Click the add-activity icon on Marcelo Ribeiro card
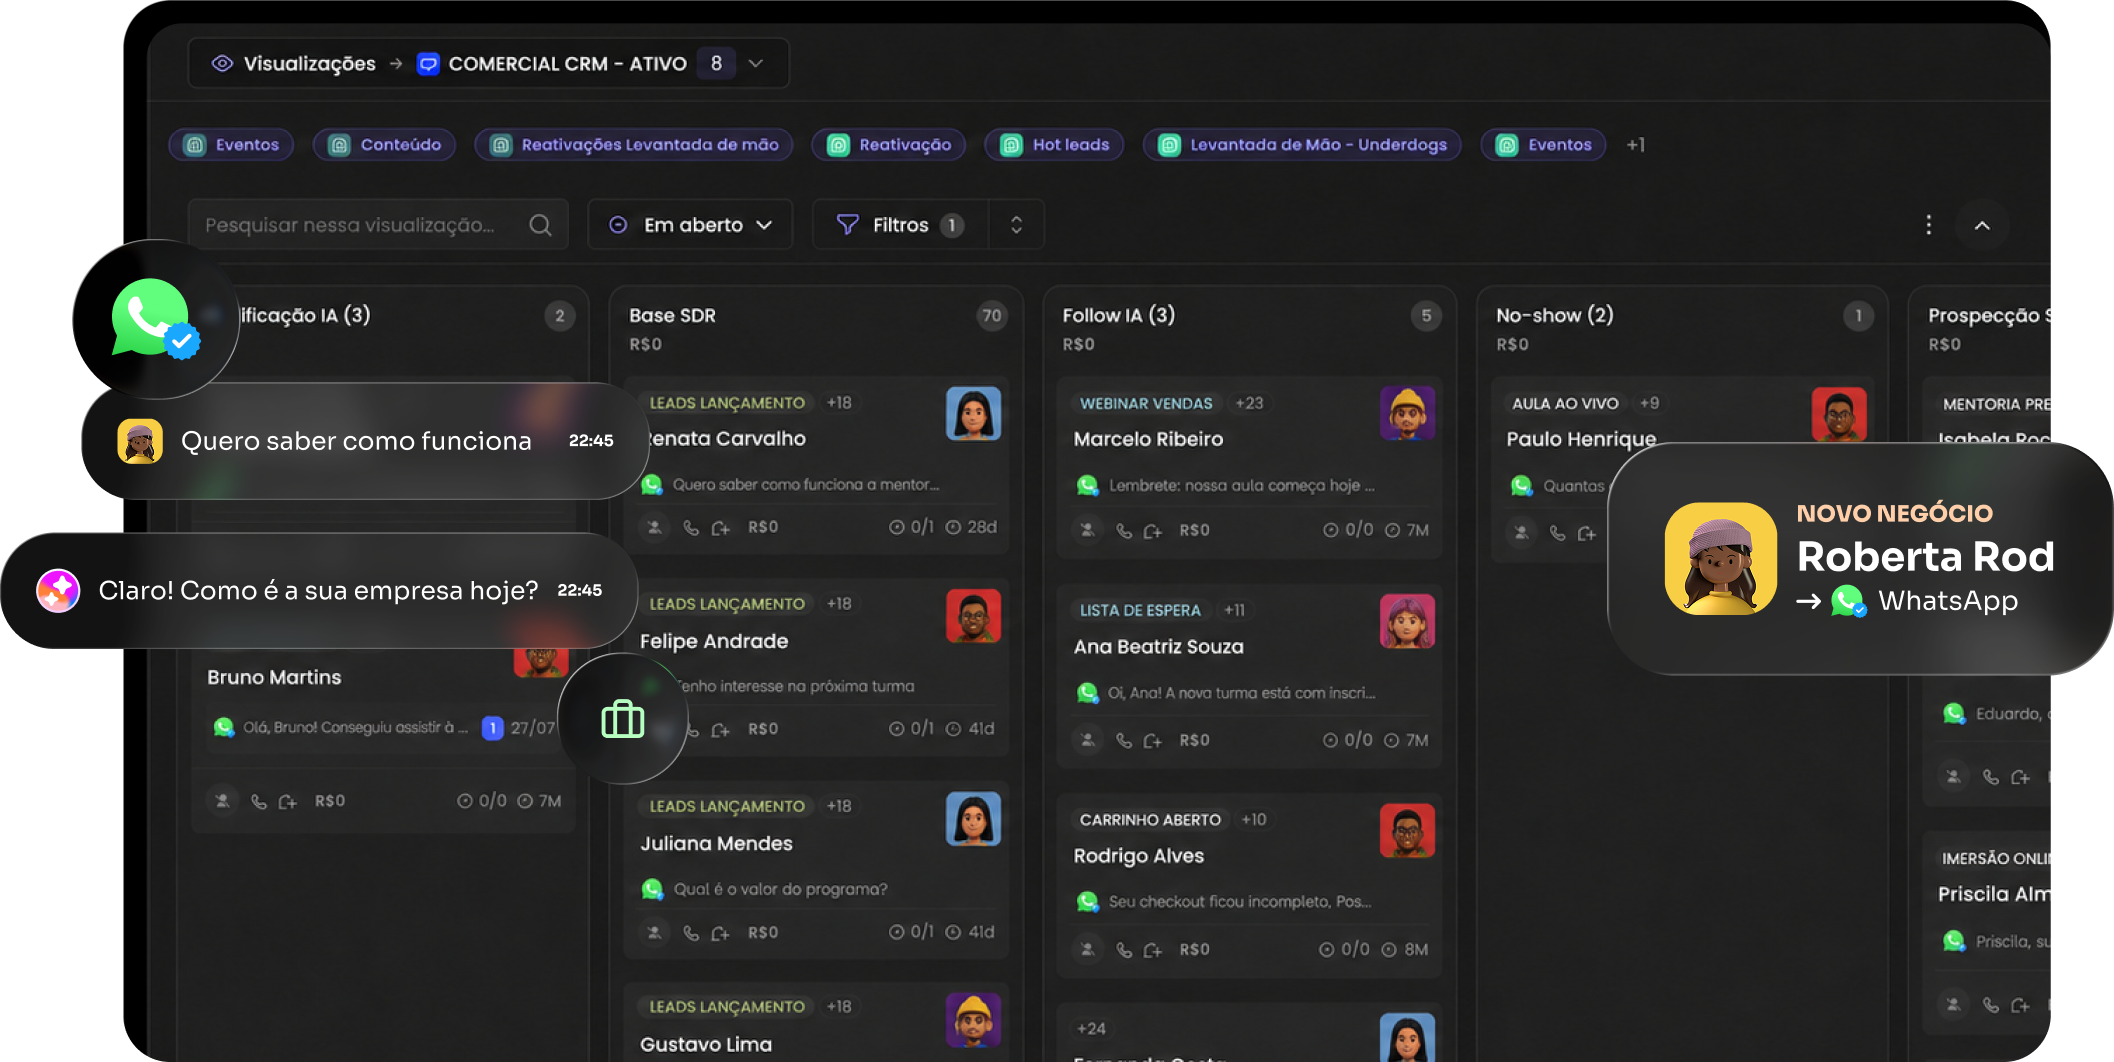This screenshot has height=1062, width=2114. pyautogui.click(x=1153, y=531)
